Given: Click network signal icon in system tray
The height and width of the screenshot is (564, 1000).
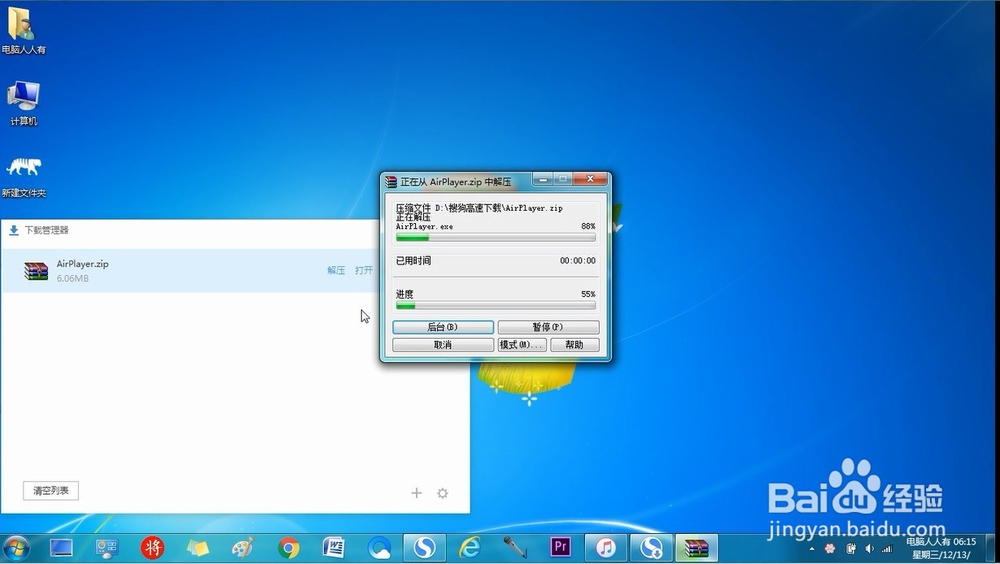Looking at the screenshot, I should [x=886, y=549].
